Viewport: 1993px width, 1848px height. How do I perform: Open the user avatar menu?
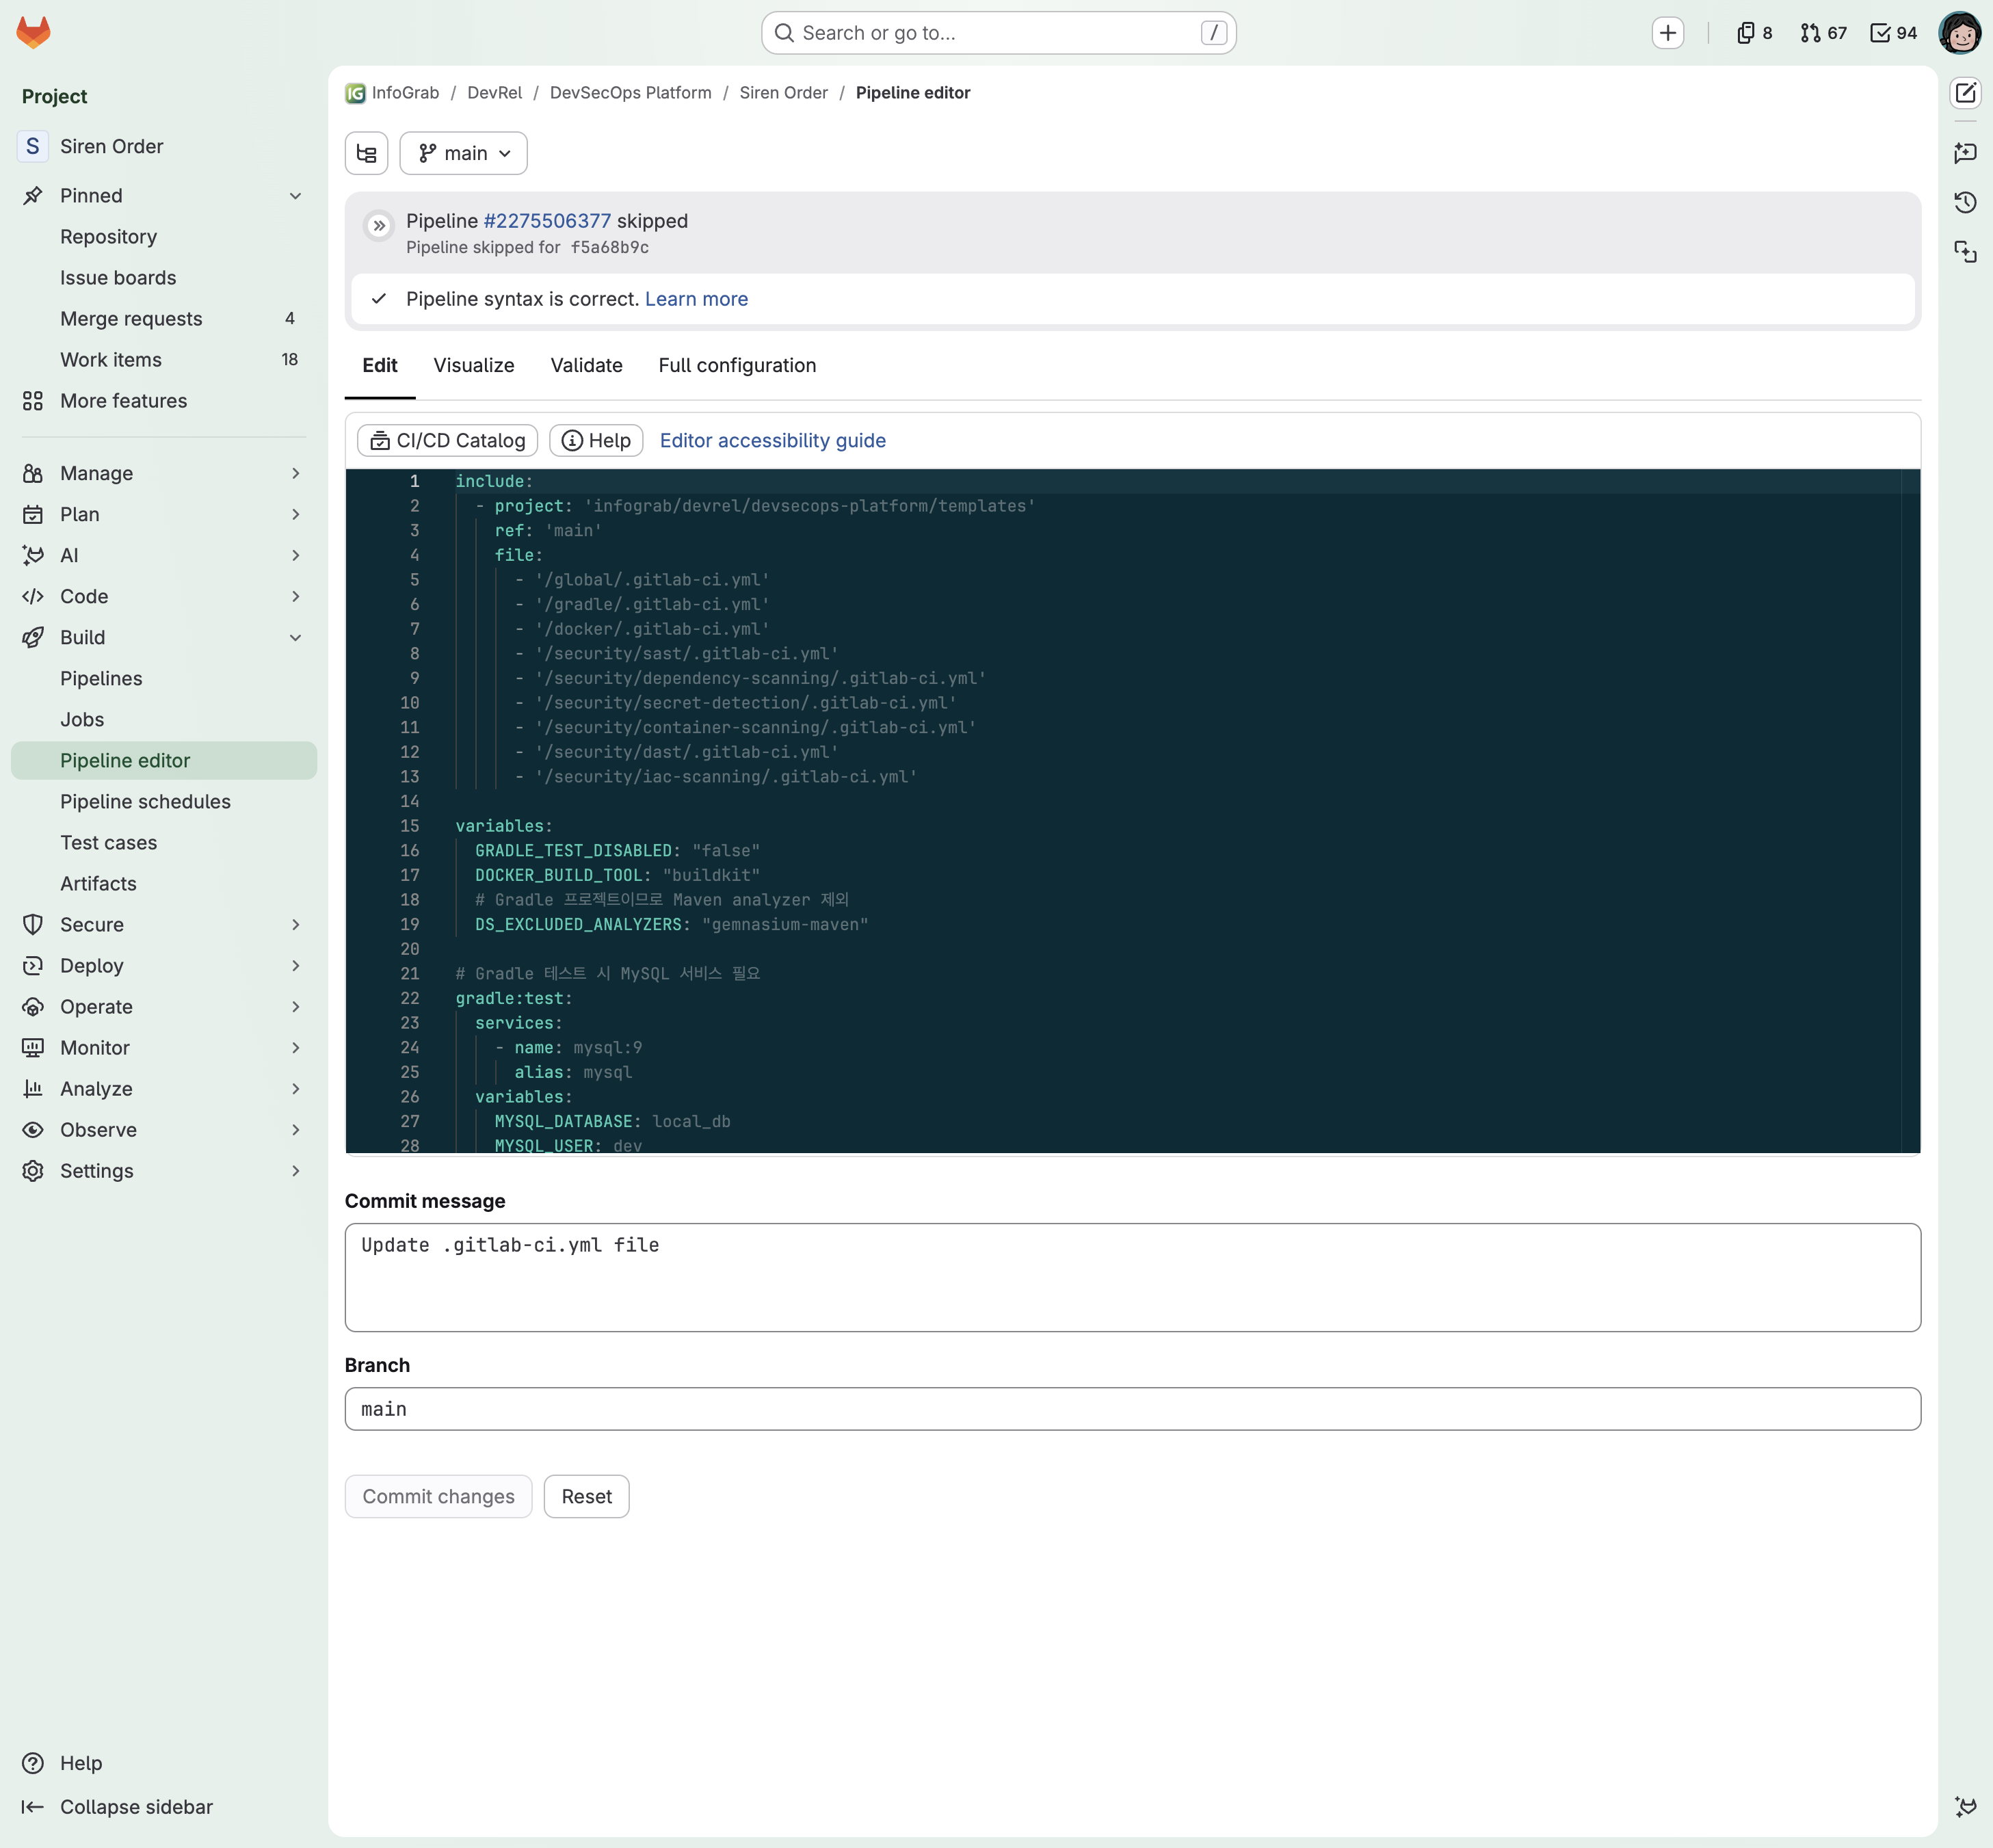click(1959, 33)
